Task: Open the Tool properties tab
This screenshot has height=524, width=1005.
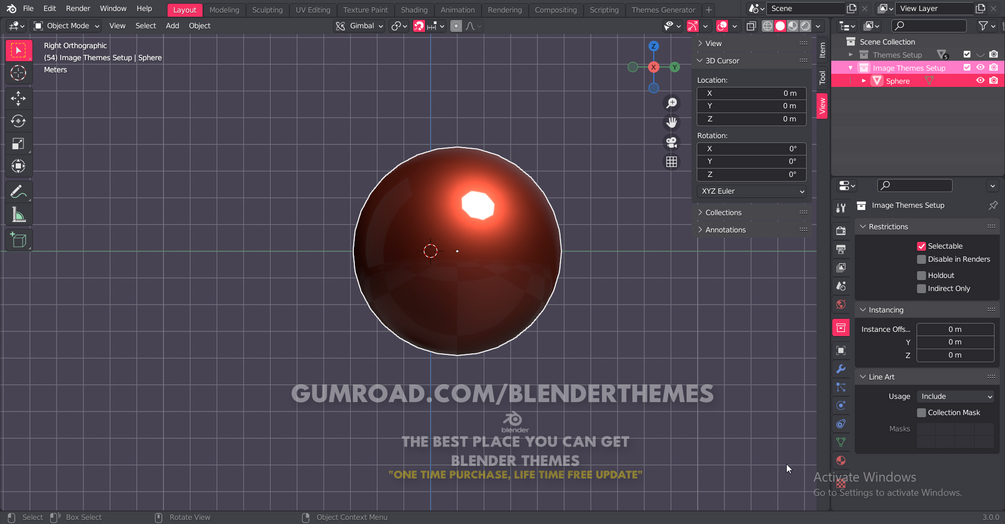Action: pyautogui.click(x=841, y=208)
